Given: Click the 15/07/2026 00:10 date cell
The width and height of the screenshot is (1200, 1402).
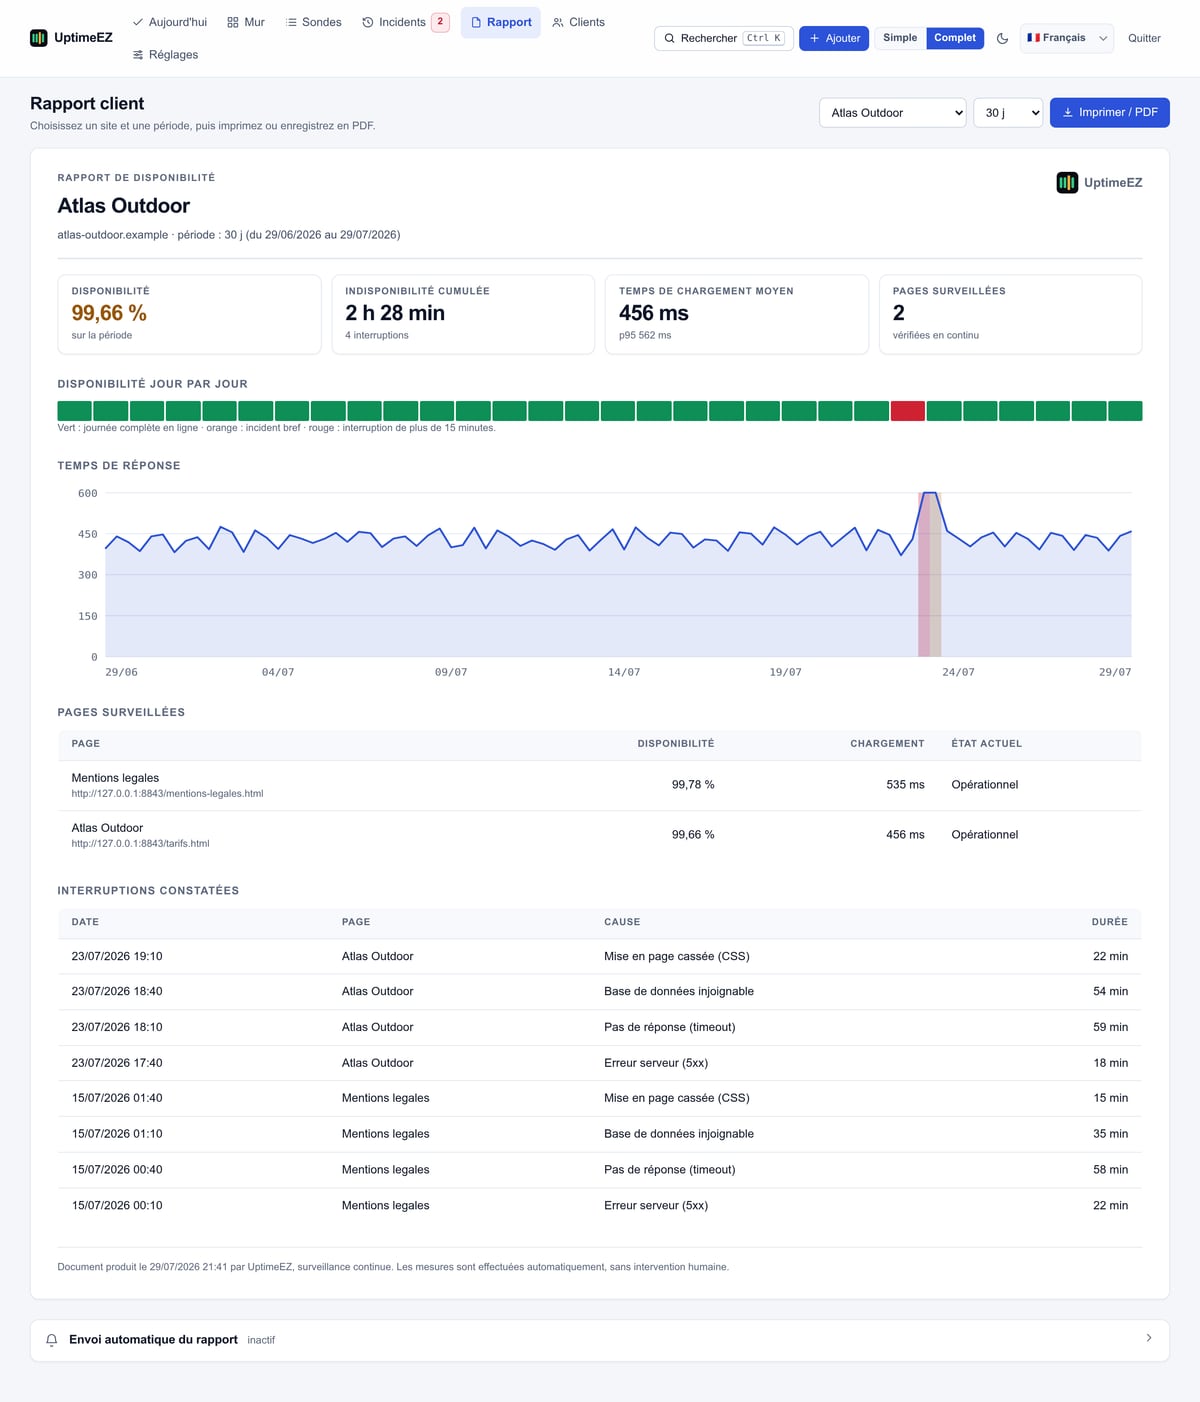Looking at the screenshot, I should (x=117, y=1206).
